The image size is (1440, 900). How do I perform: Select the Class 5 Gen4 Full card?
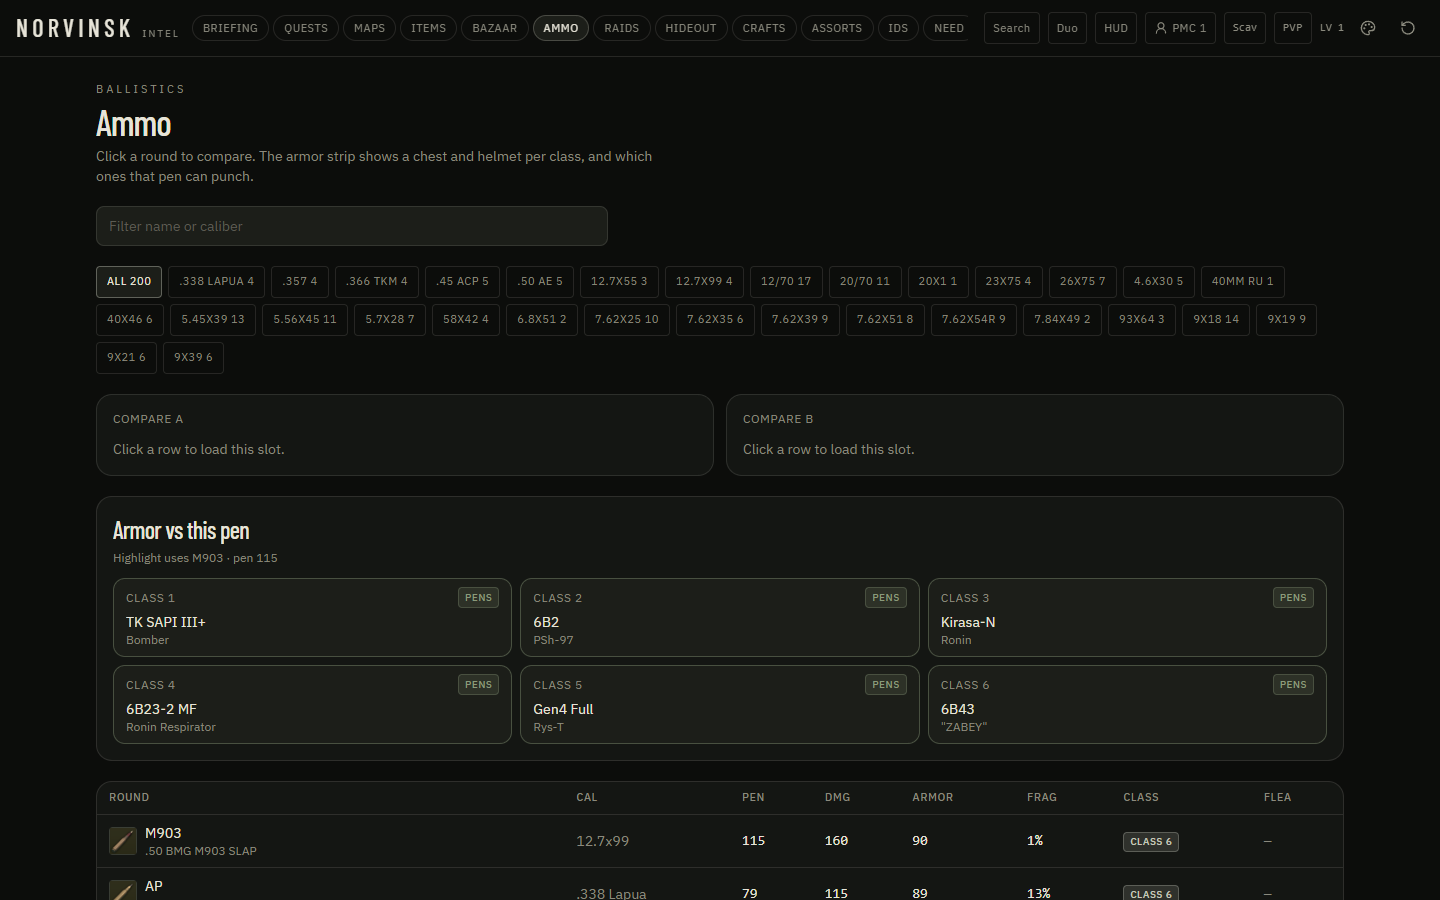click(x=720, y=705)
